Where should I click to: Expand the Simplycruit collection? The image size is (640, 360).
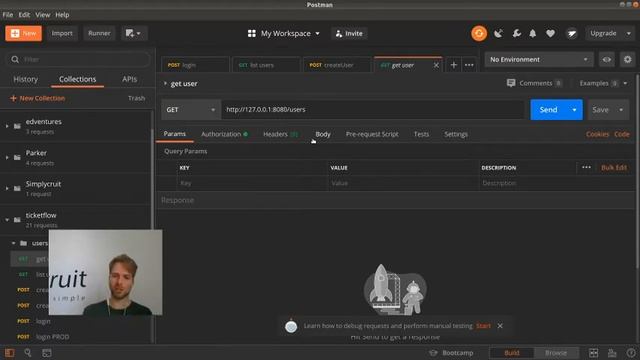(7, 189)
